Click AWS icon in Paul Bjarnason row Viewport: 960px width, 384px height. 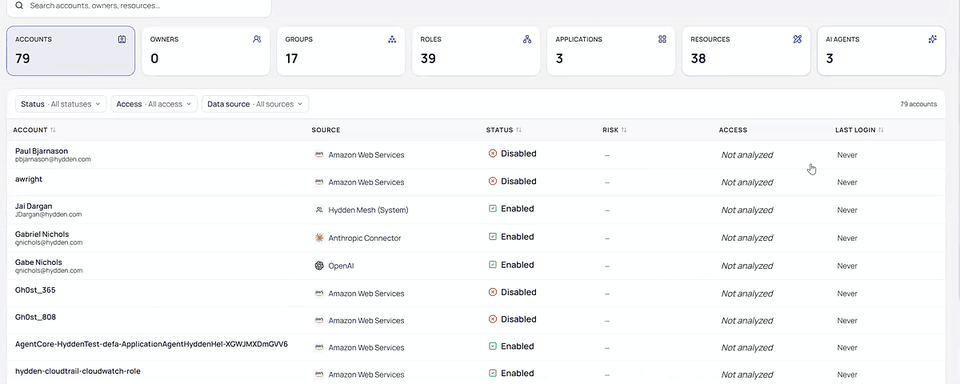point(319,155)
